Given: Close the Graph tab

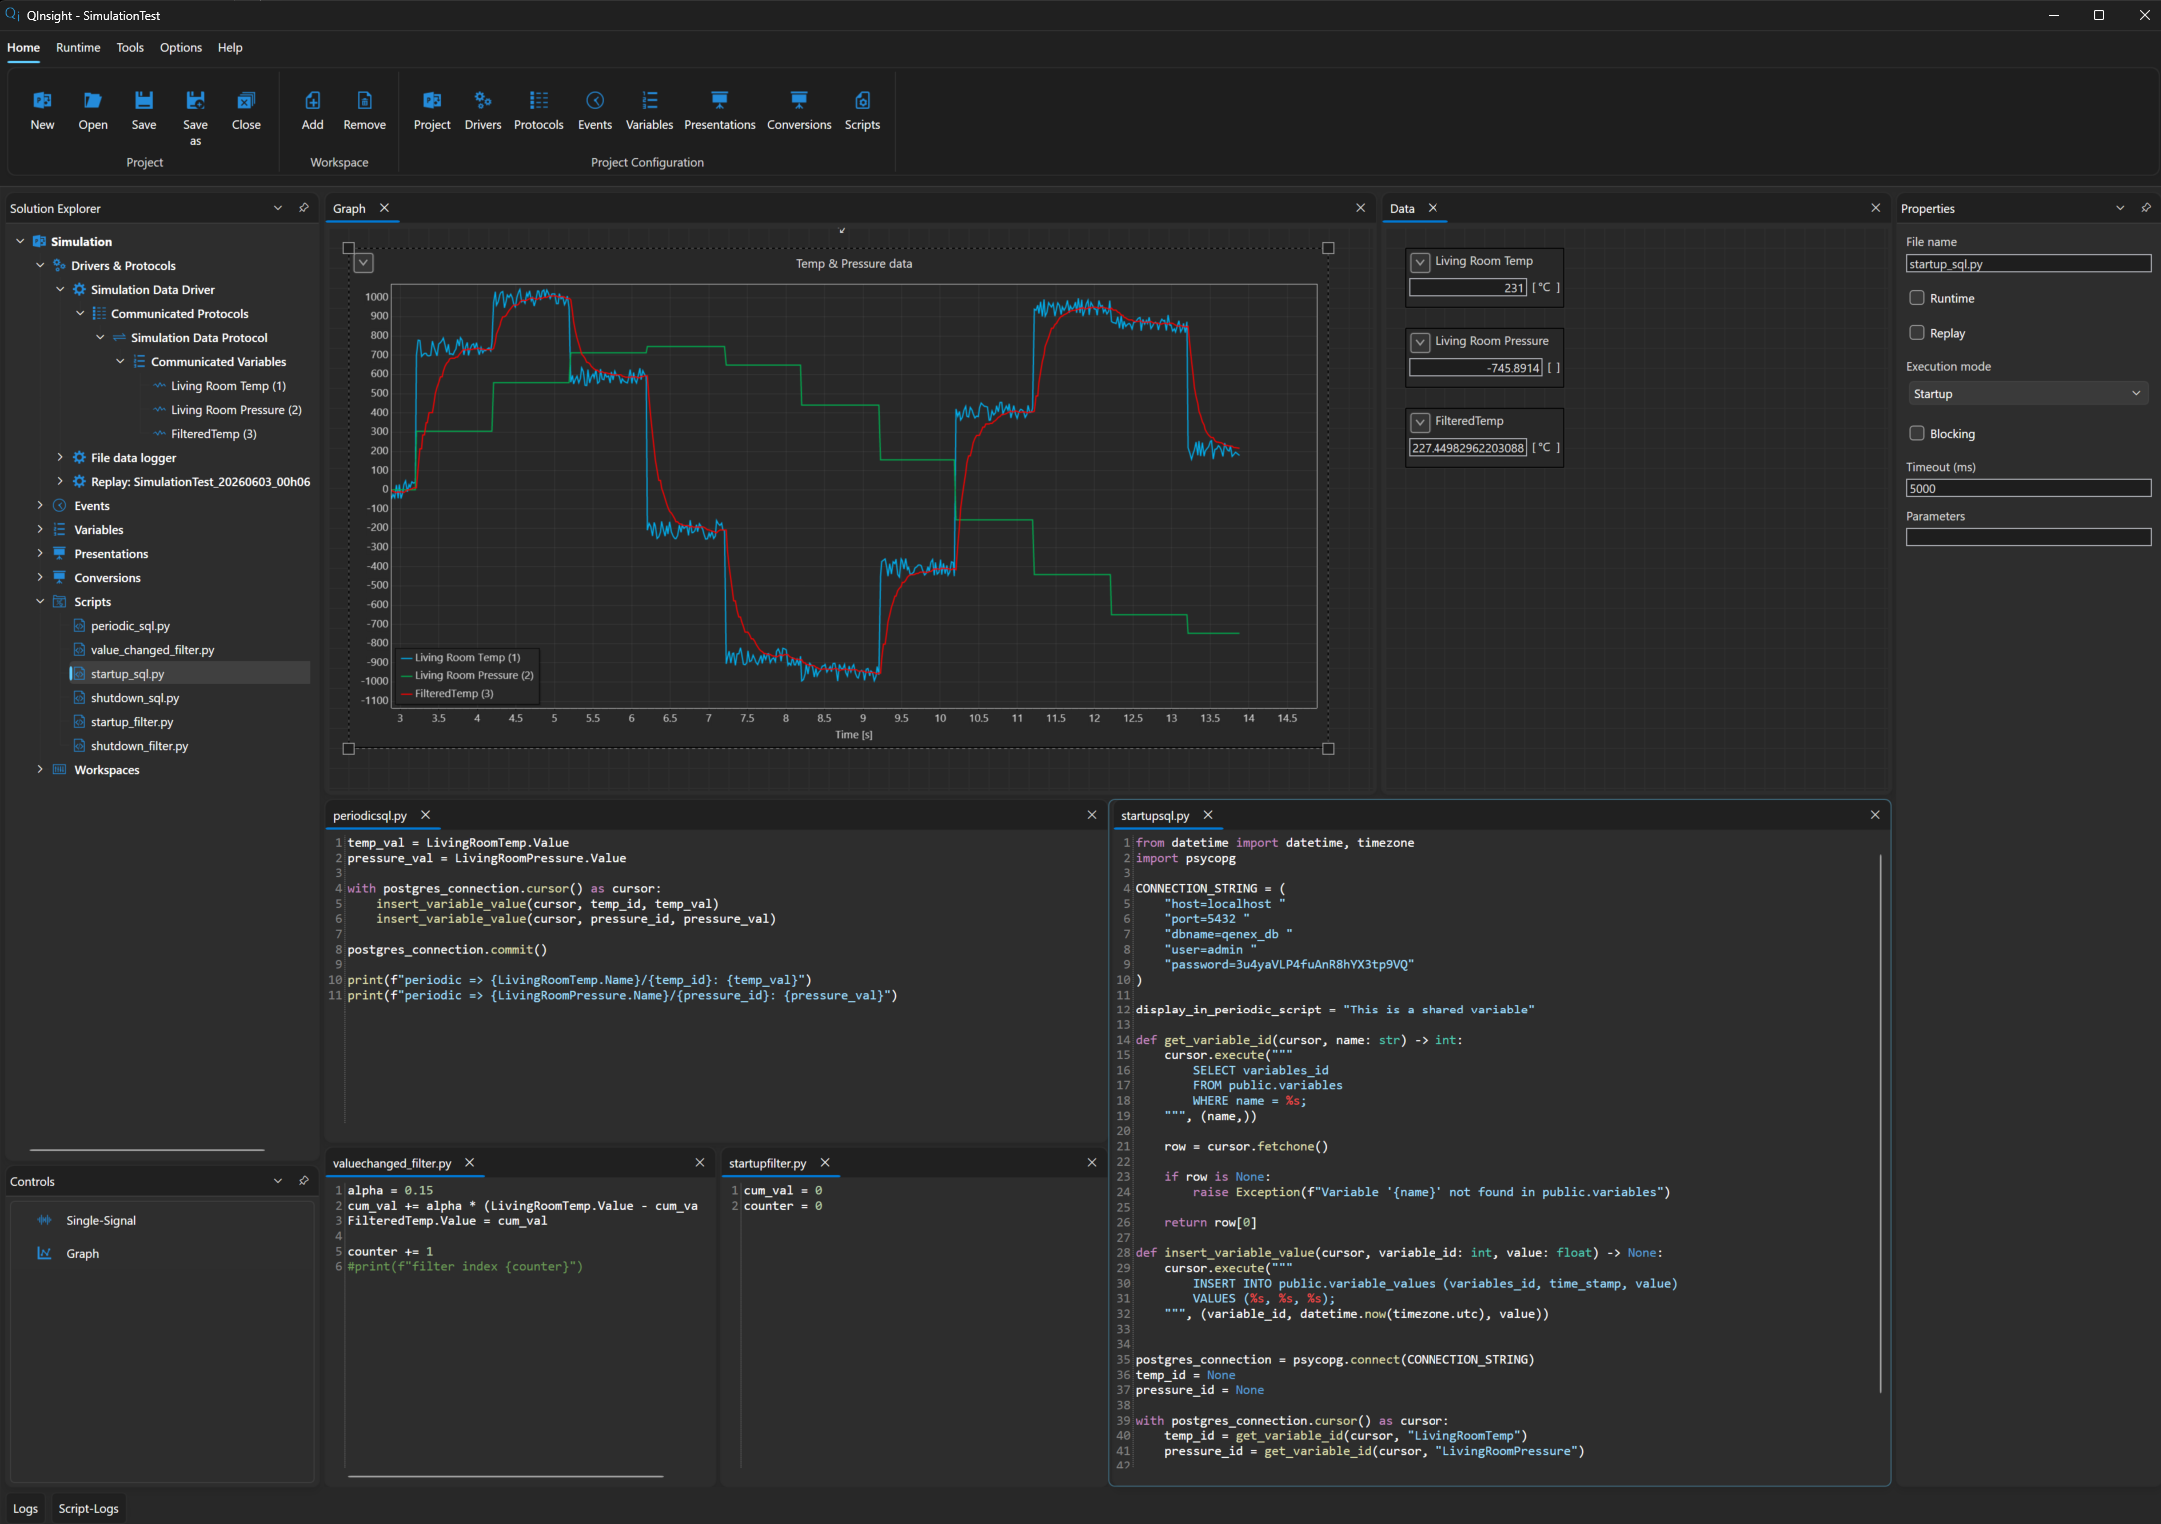Looking at the screenshot, I should [384, 208].
